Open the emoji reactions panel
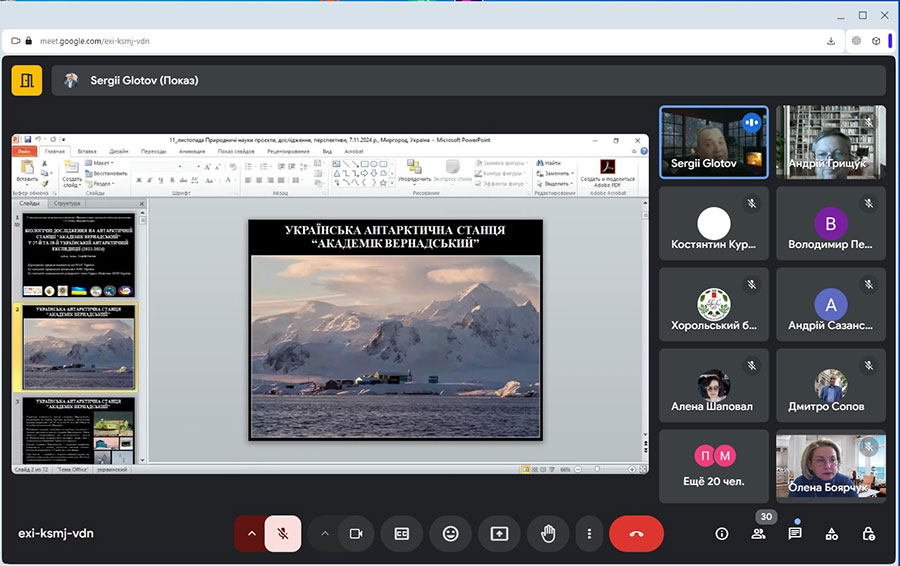Viewport: 900px width, 566px height. [x=450, y=534]
